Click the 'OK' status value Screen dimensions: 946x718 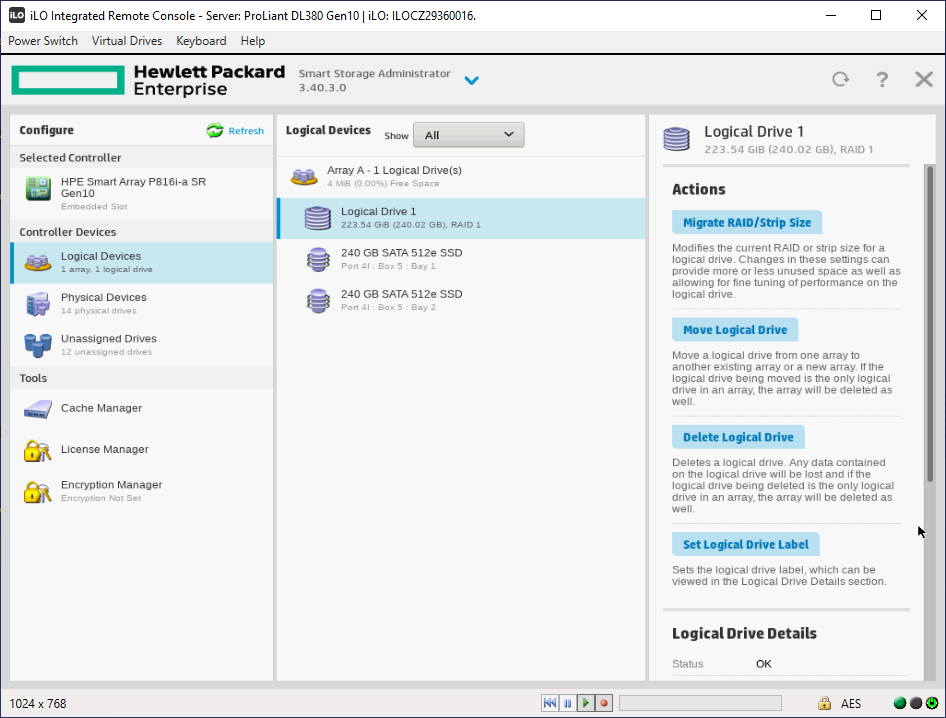(x=763, y=664)
